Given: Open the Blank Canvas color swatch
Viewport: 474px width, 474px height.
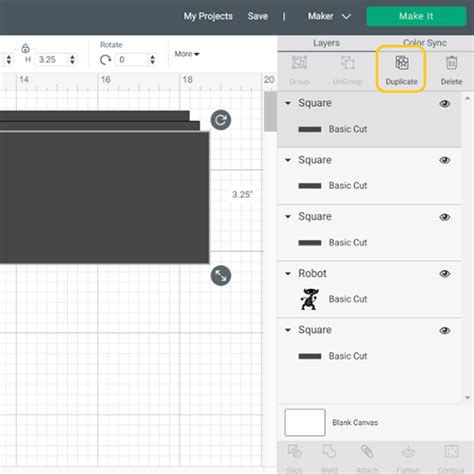Looking at the screenshot, I should (x=305, y=422).
